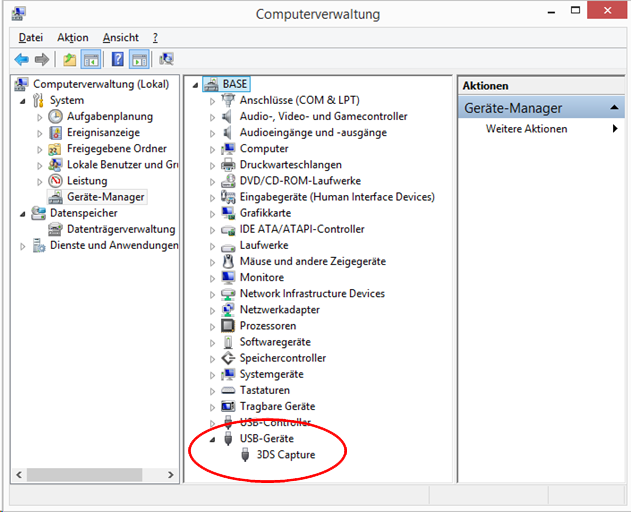Click the IDE ATA/ATAPI-Controller icon

tap(228, 230)
